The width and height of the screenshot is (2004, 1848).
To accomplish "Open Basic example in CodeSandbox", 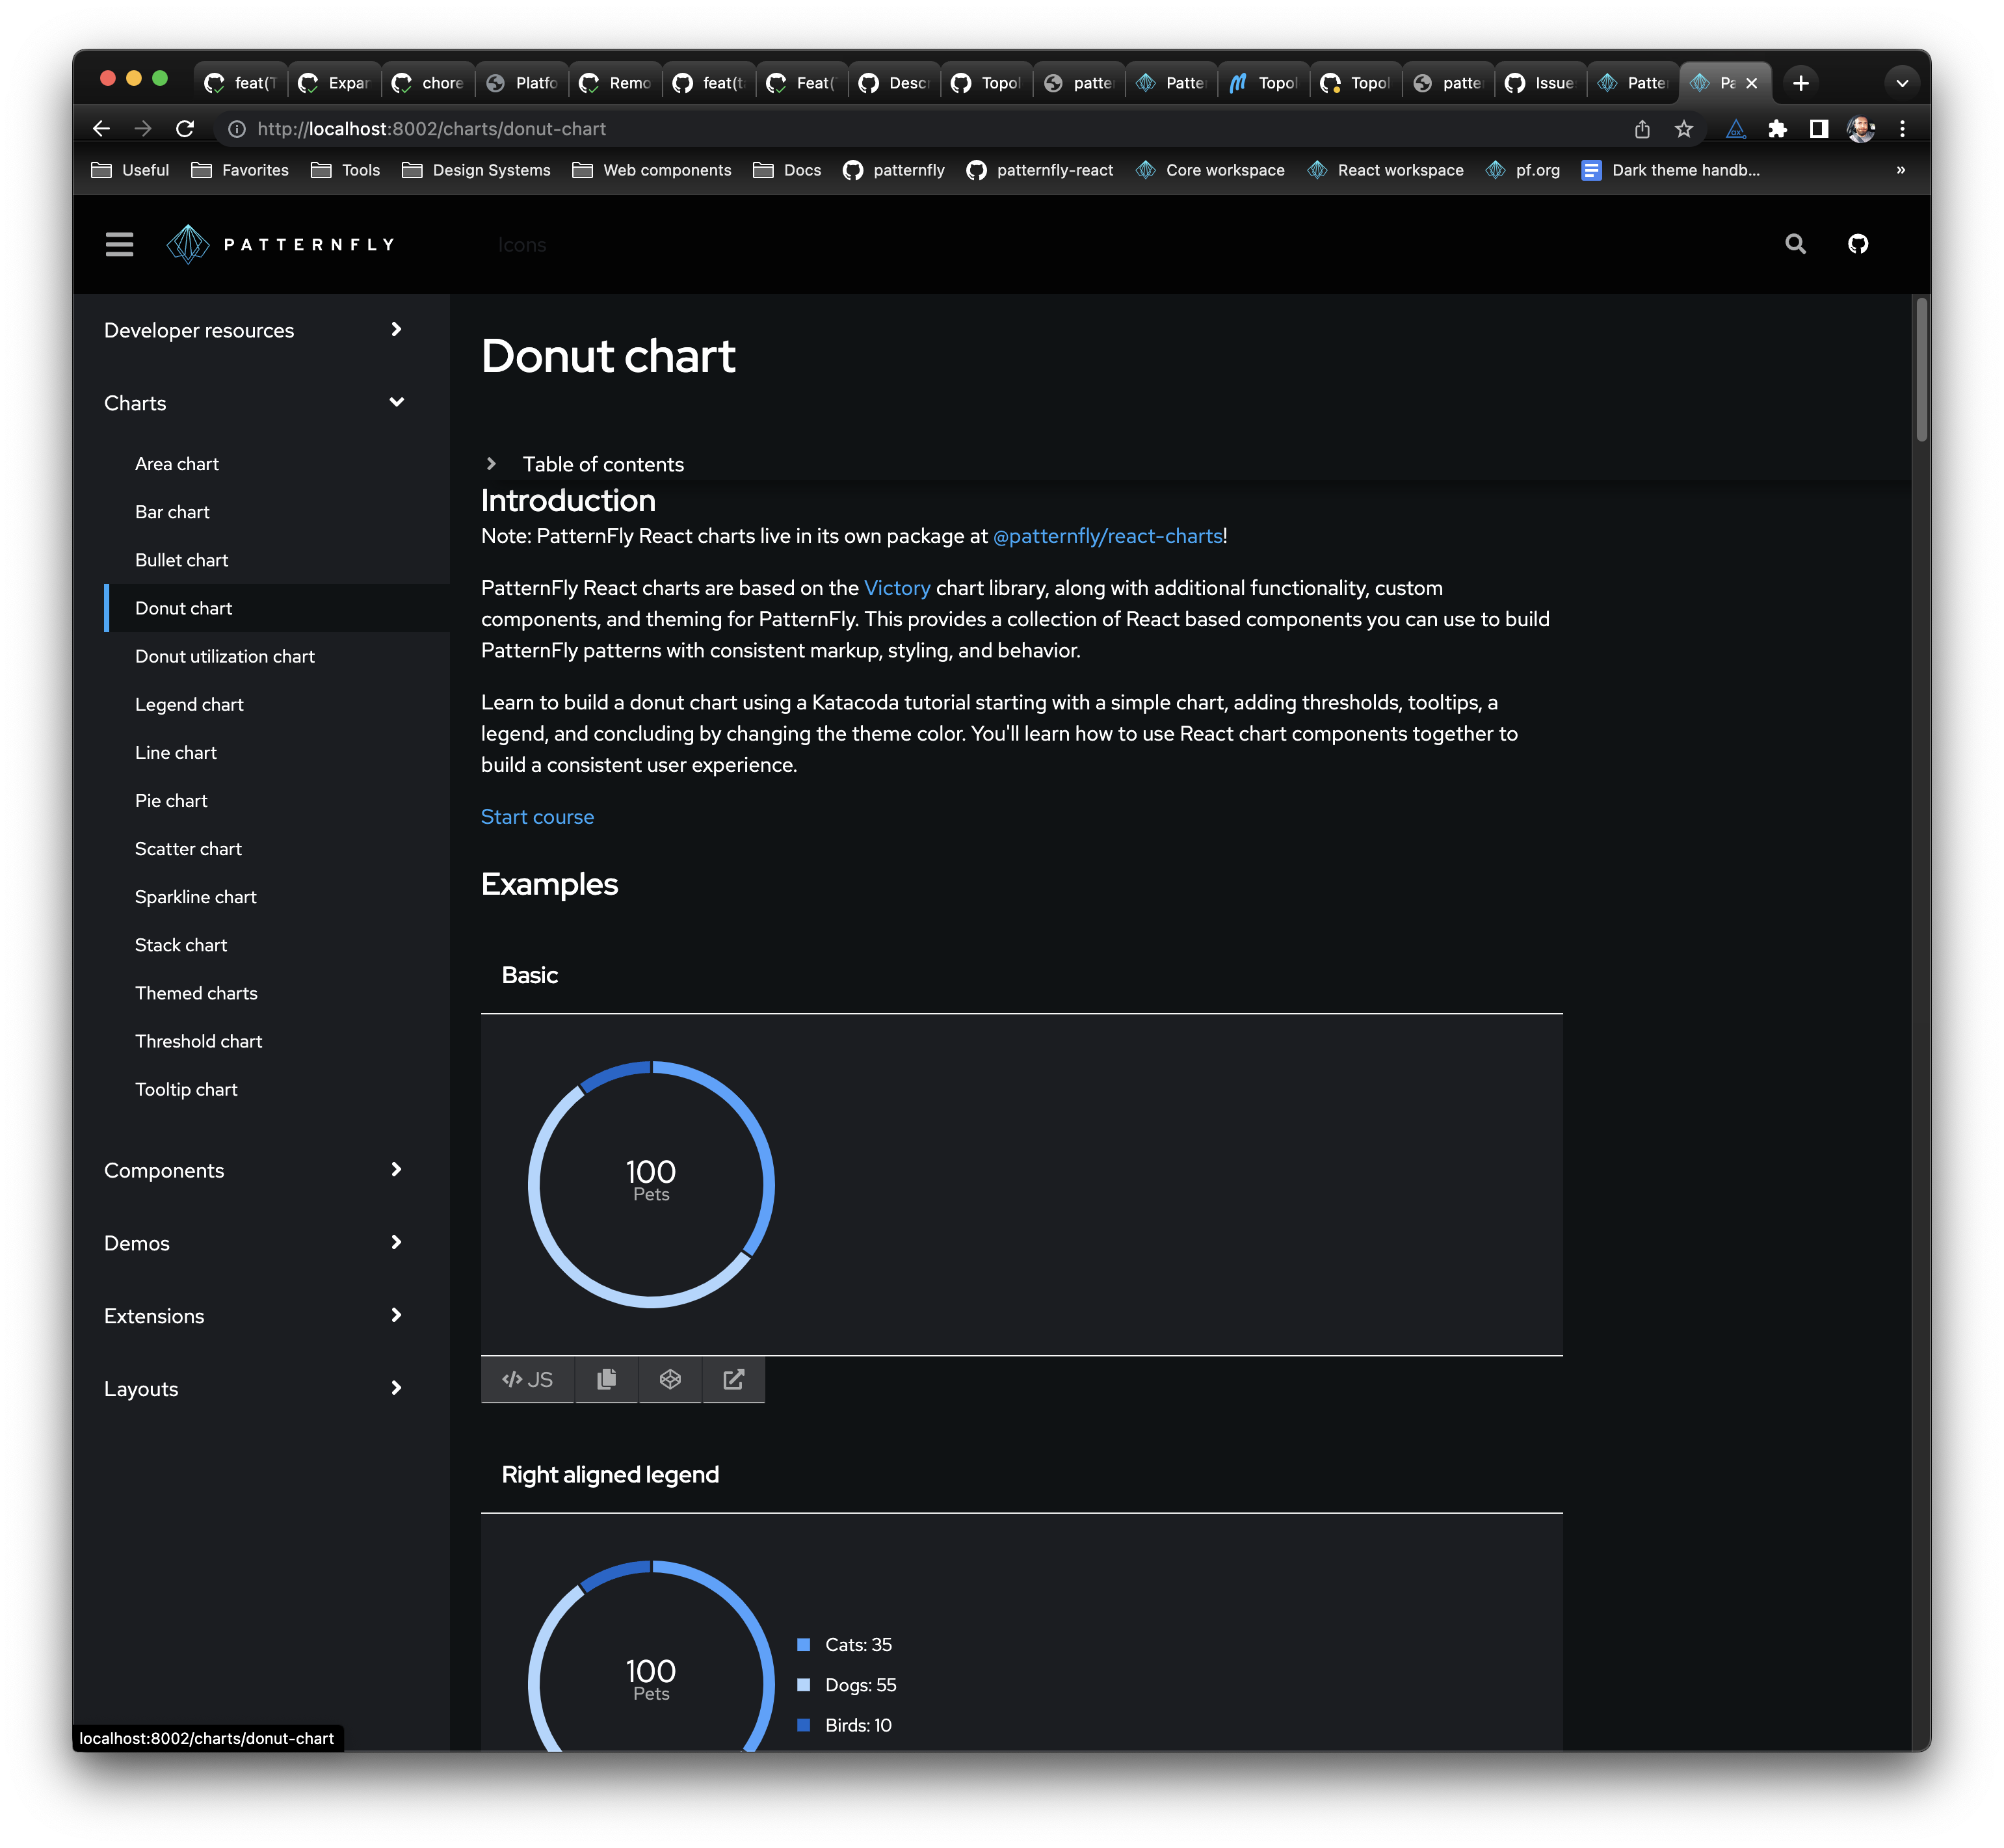I will pos(670,1379).
